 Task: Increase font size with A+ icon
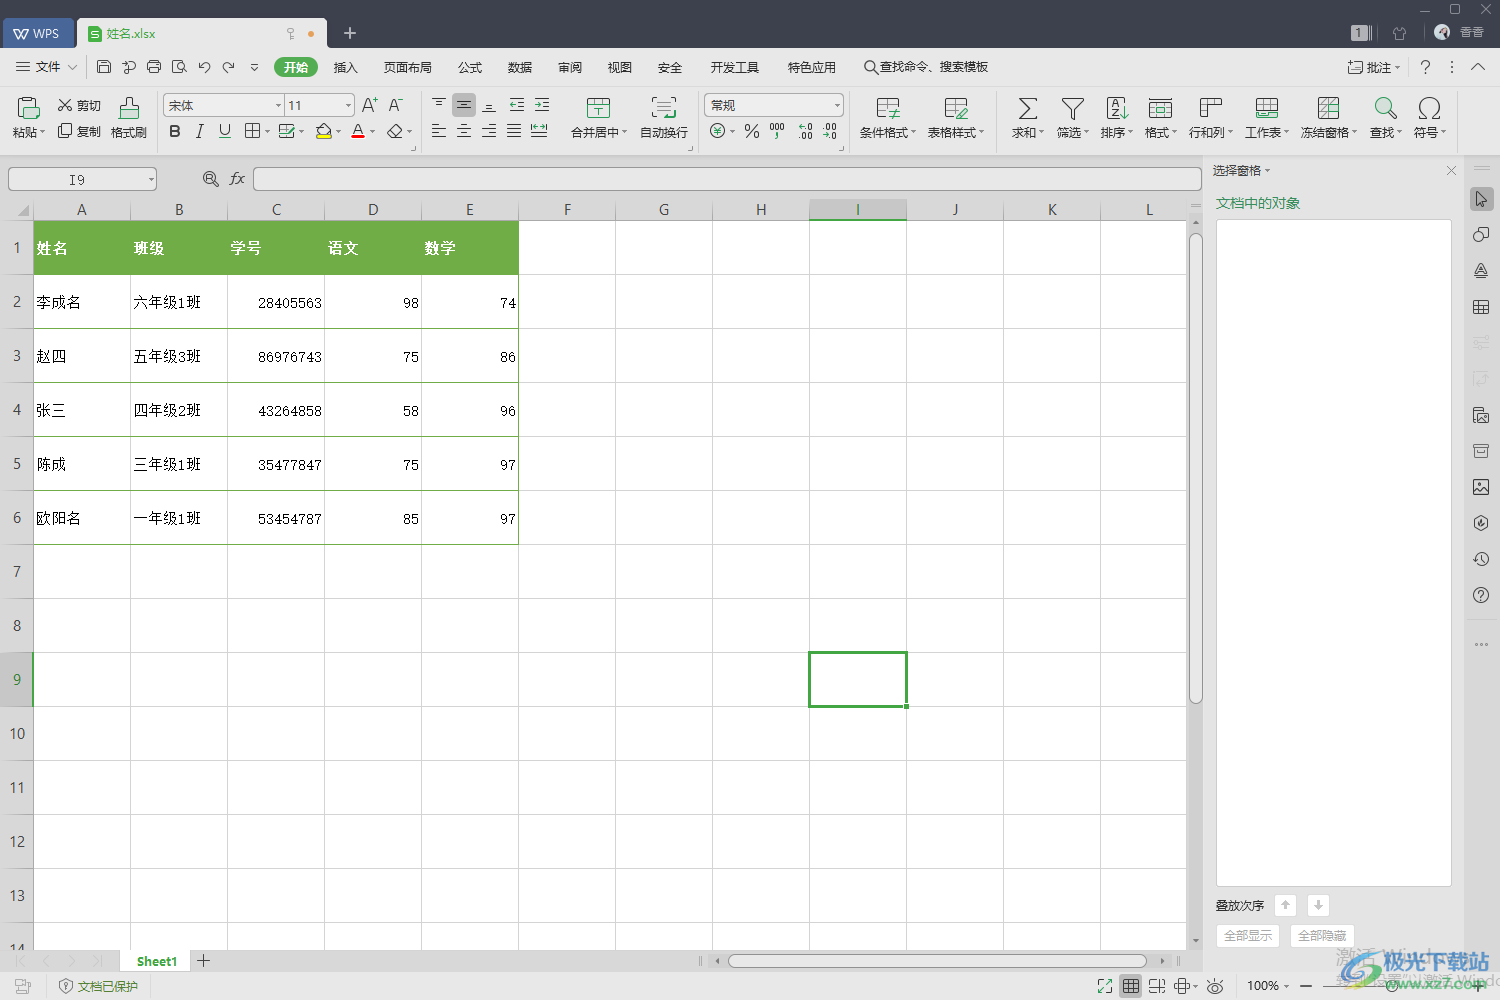click(370, 105)
